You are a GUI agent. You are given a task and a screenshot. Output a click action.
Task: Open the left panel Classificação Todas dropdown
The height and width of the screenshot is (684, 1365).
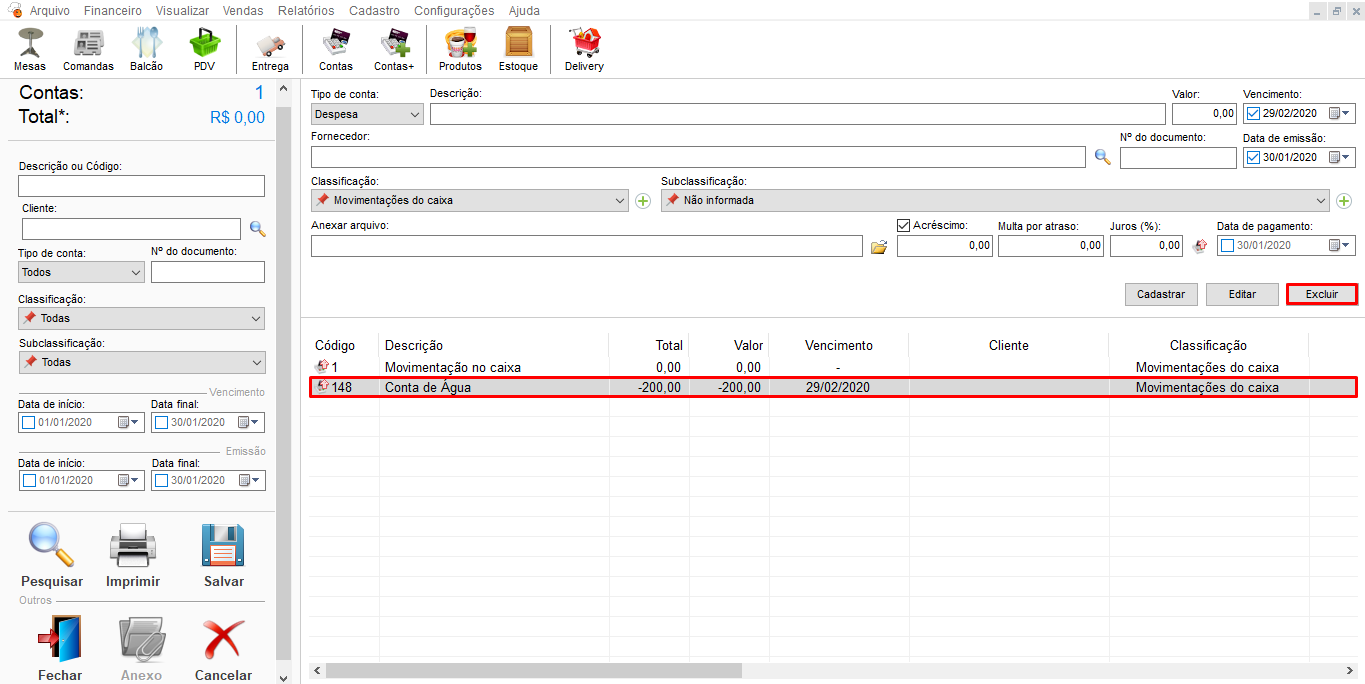[141, 318]
